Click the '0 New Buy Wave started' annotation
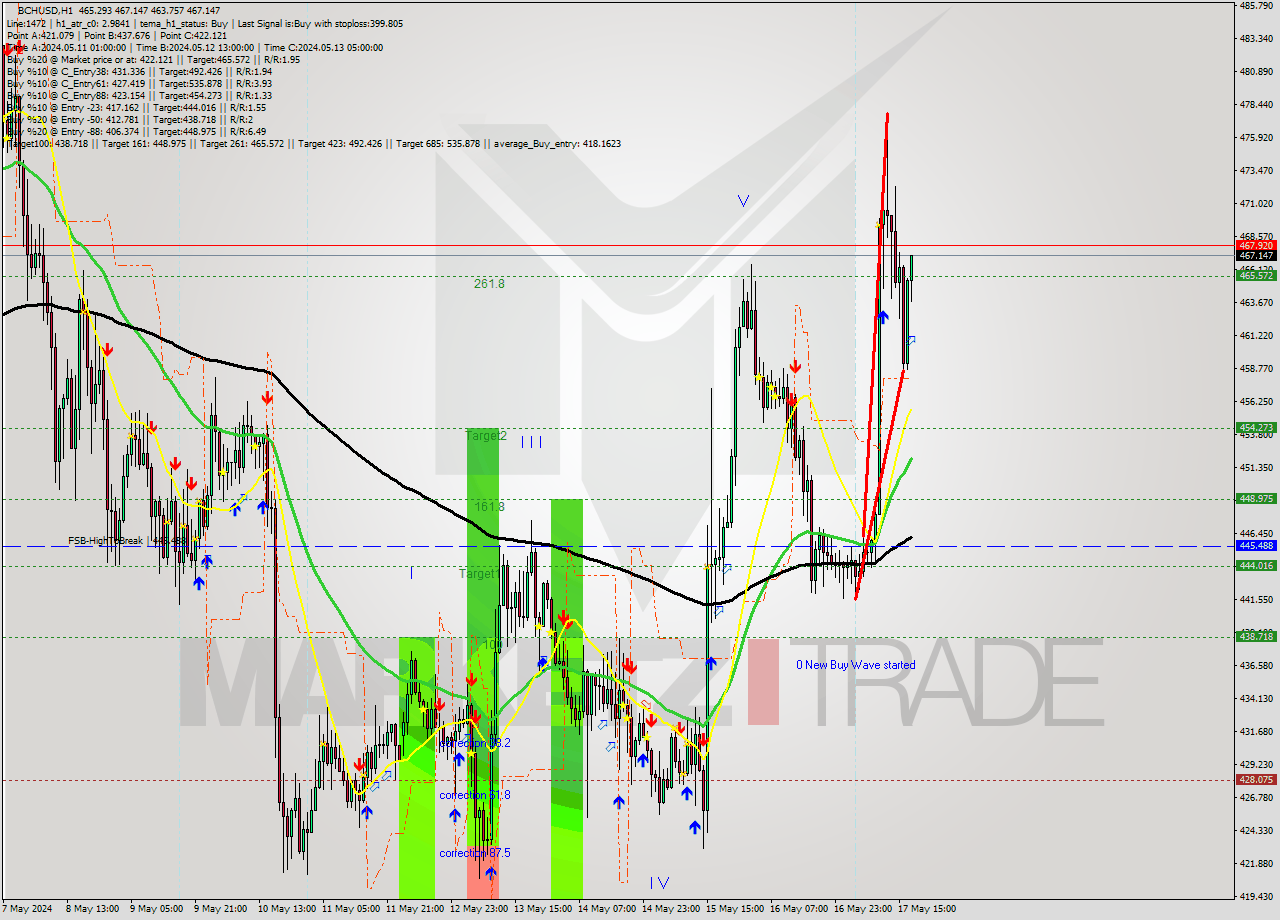This screenshot has height=920, width=1280. click(855, 665)
